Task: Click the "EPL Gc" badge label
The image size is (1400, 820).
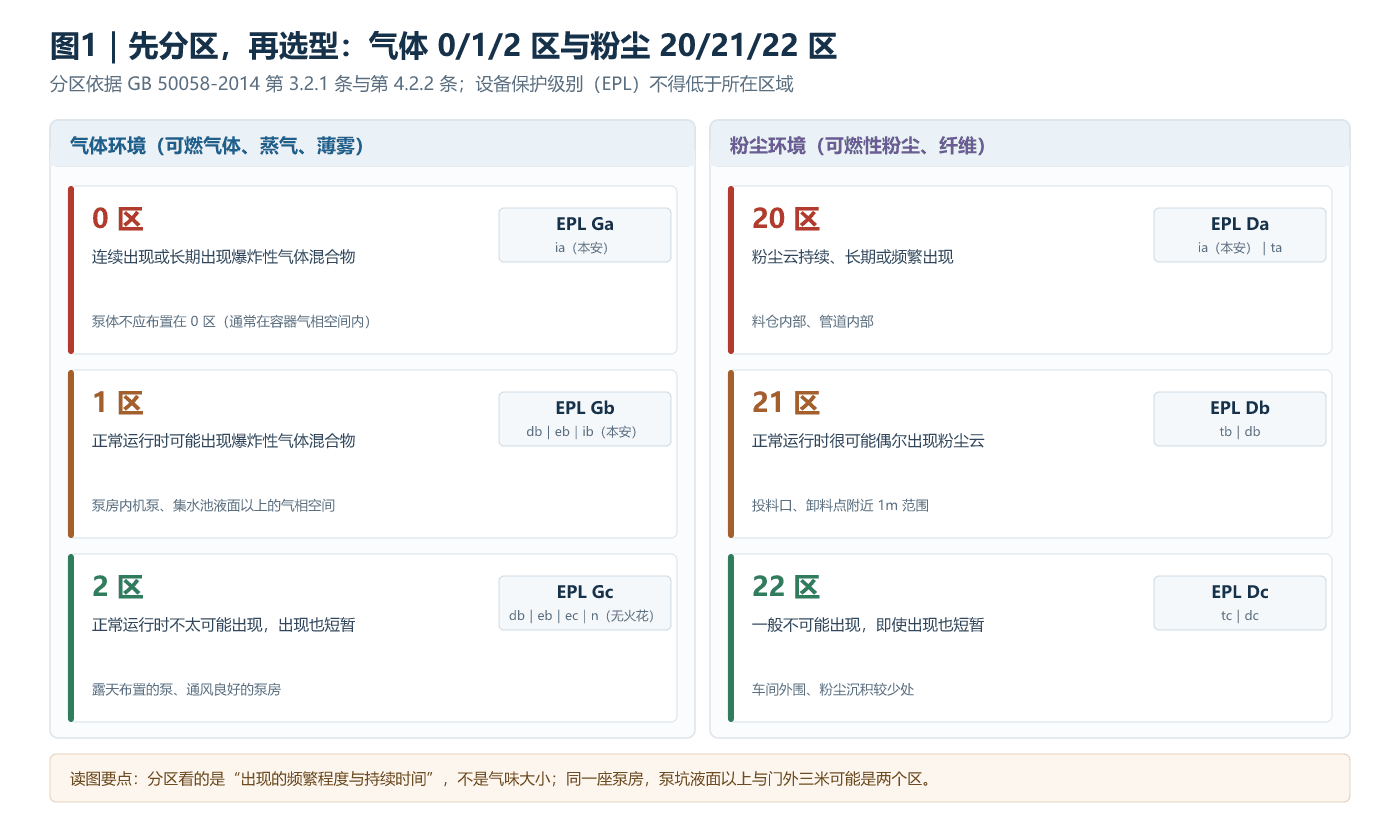Action: pyautogui.click(x=585, y=592)
